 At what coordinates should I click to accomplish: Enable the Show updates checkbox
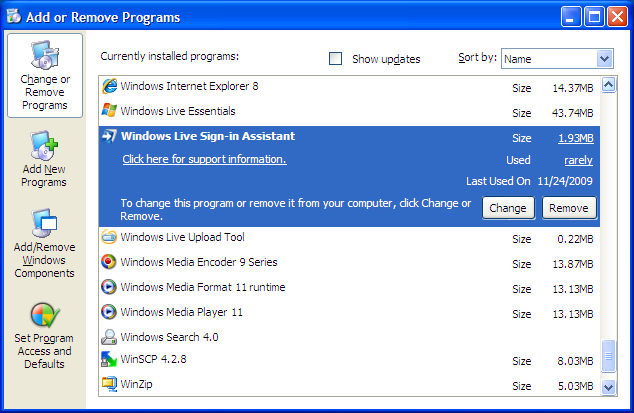(x=336, y=59)
